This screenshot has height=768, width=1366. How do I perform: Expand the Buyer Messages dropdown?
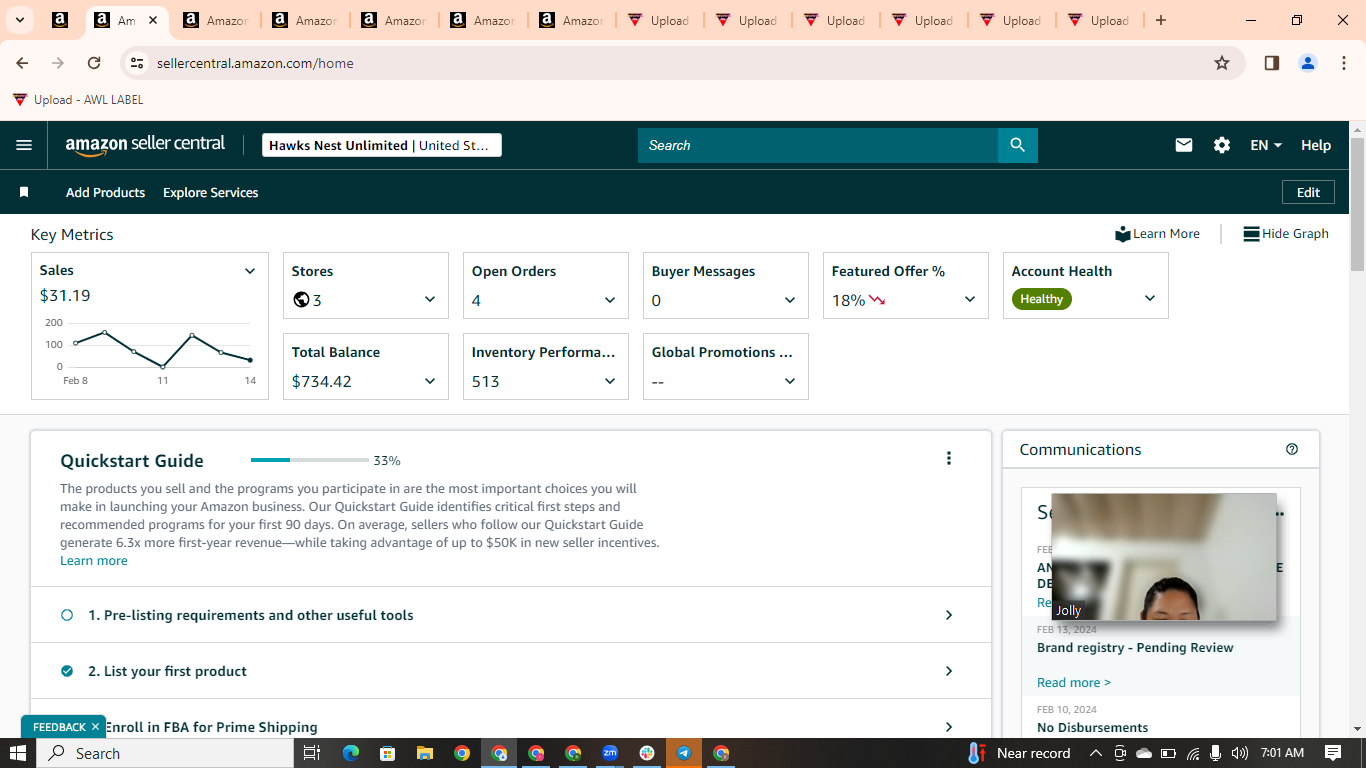click(x=790, y=300)
